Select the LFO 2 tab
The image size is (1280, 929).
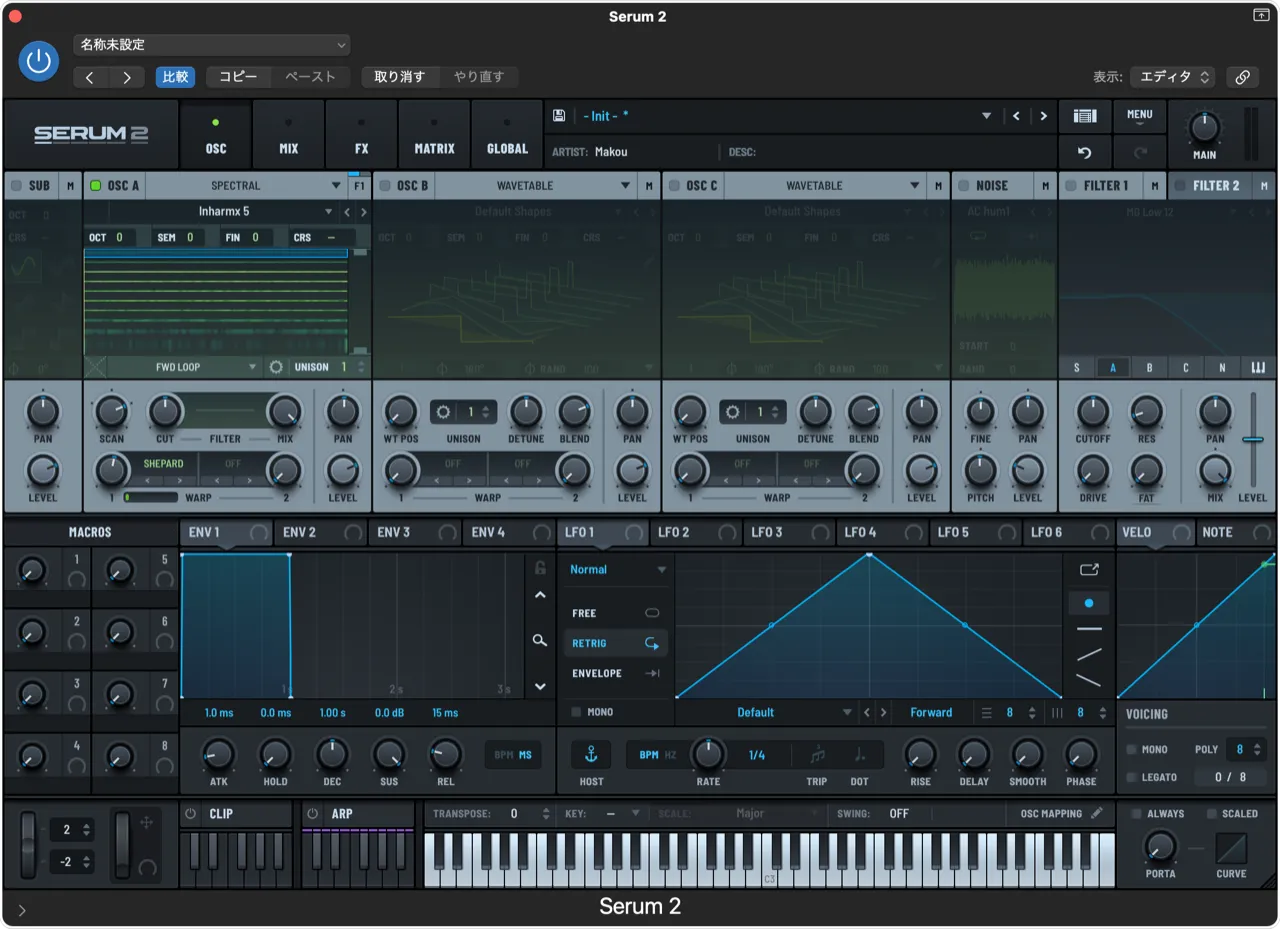[674, 532]
